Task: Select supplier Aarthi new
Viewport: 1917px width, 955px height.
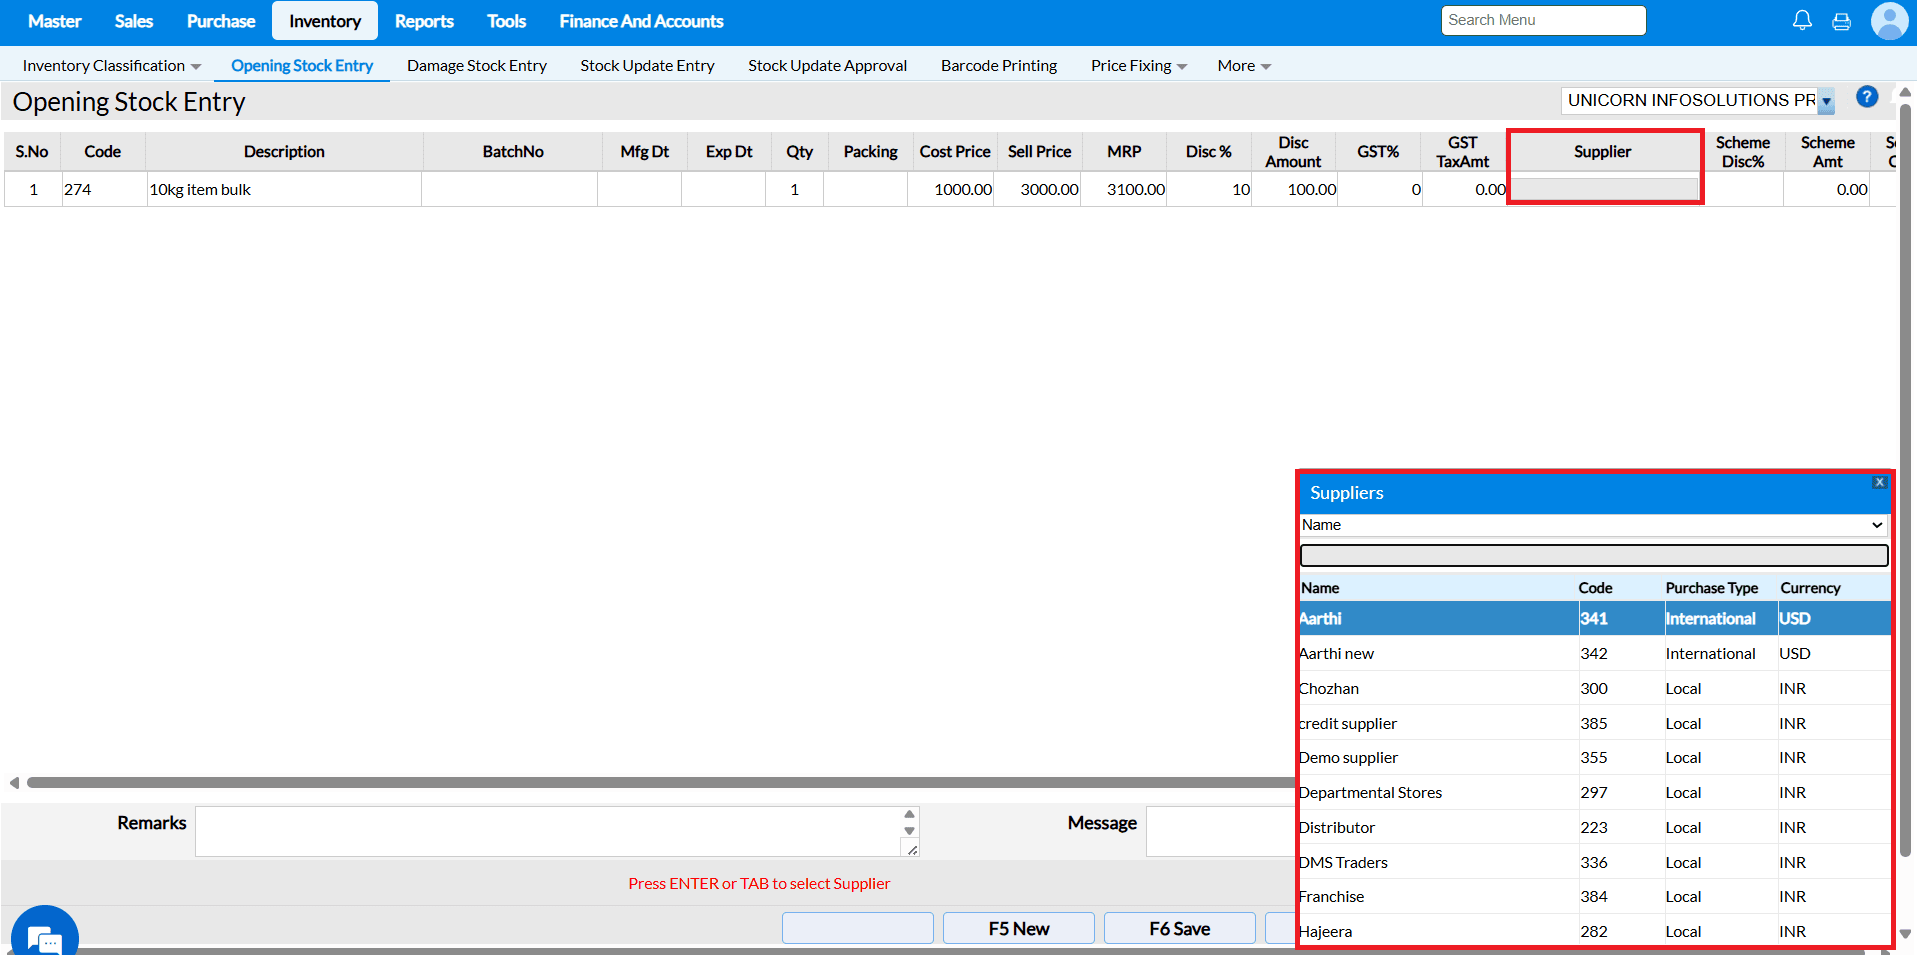Action: click(1594, 654)
